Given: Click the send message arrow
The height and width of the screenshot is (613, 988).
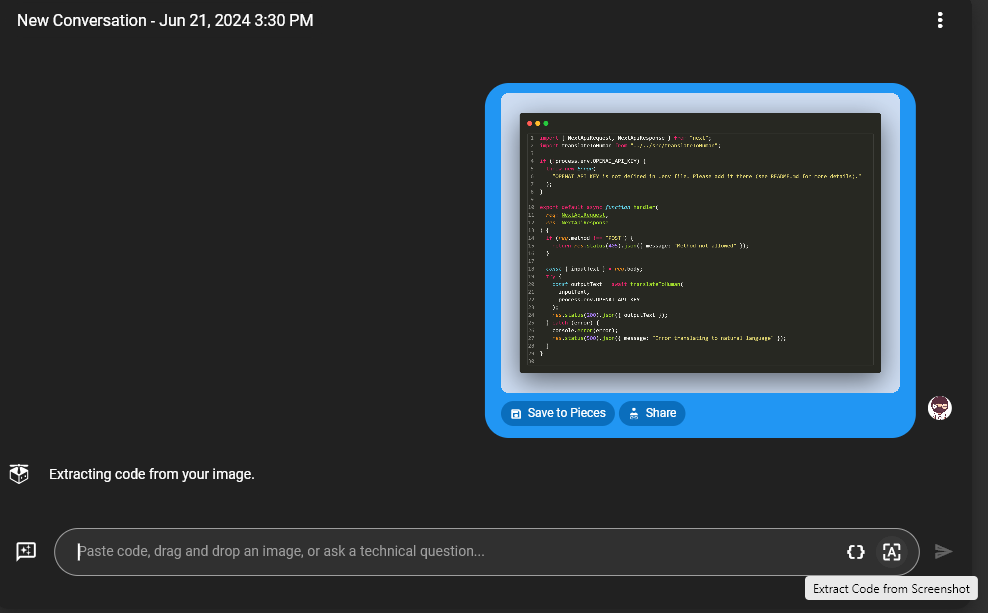Looking at the screenshot, I should pyautogui.click(x=944, y=551).
